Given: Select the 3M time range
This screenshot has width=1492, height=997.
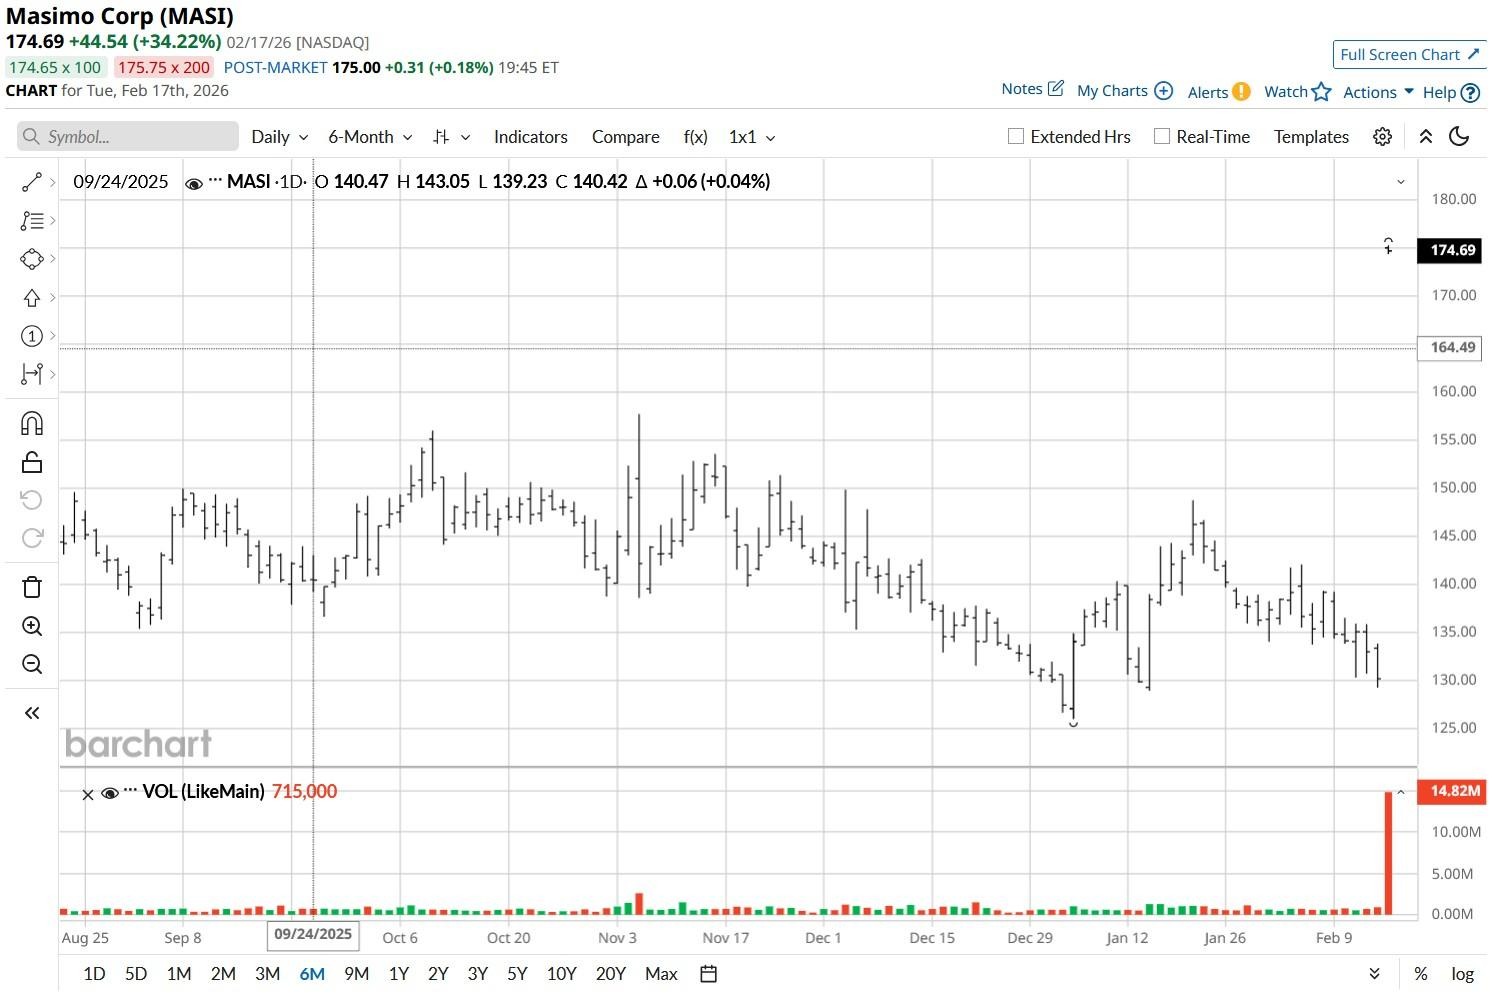Looking at the screenshot, I should [x=267, y=974].
